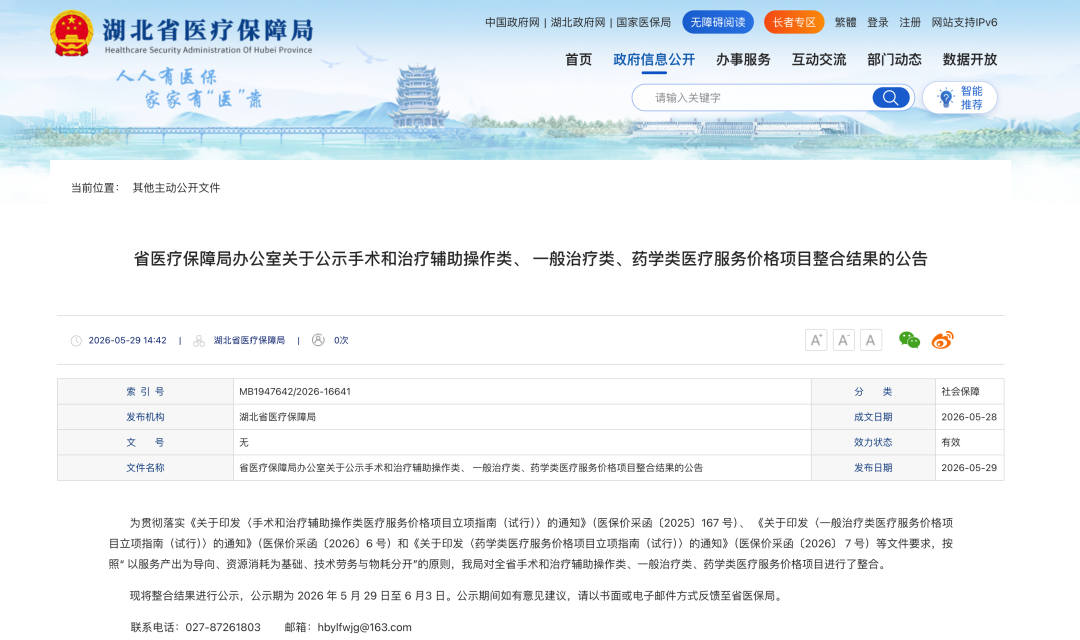Open the 国家医保局 link
The height and width of the screenshot is (640, 1080).
(x=643, y=22)
